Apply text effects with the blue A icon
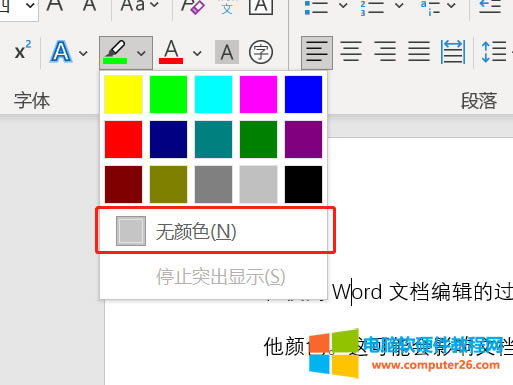Viewport: 513px width, 385px height. pyautogui.click(x=60, y=52)
